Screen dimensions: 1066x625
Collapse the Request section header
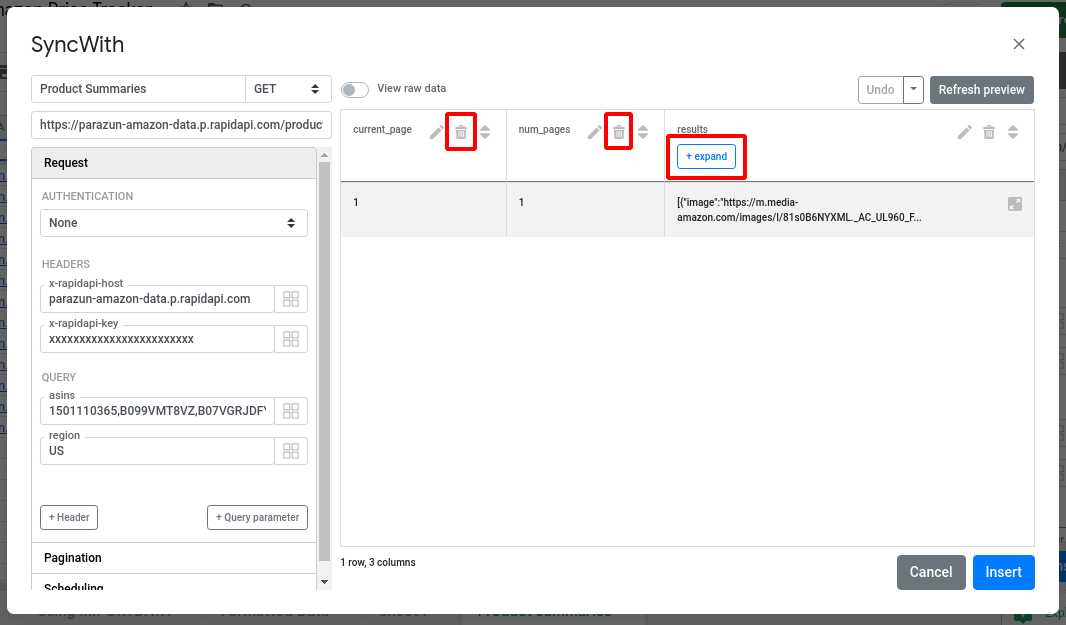pos(174,163)
